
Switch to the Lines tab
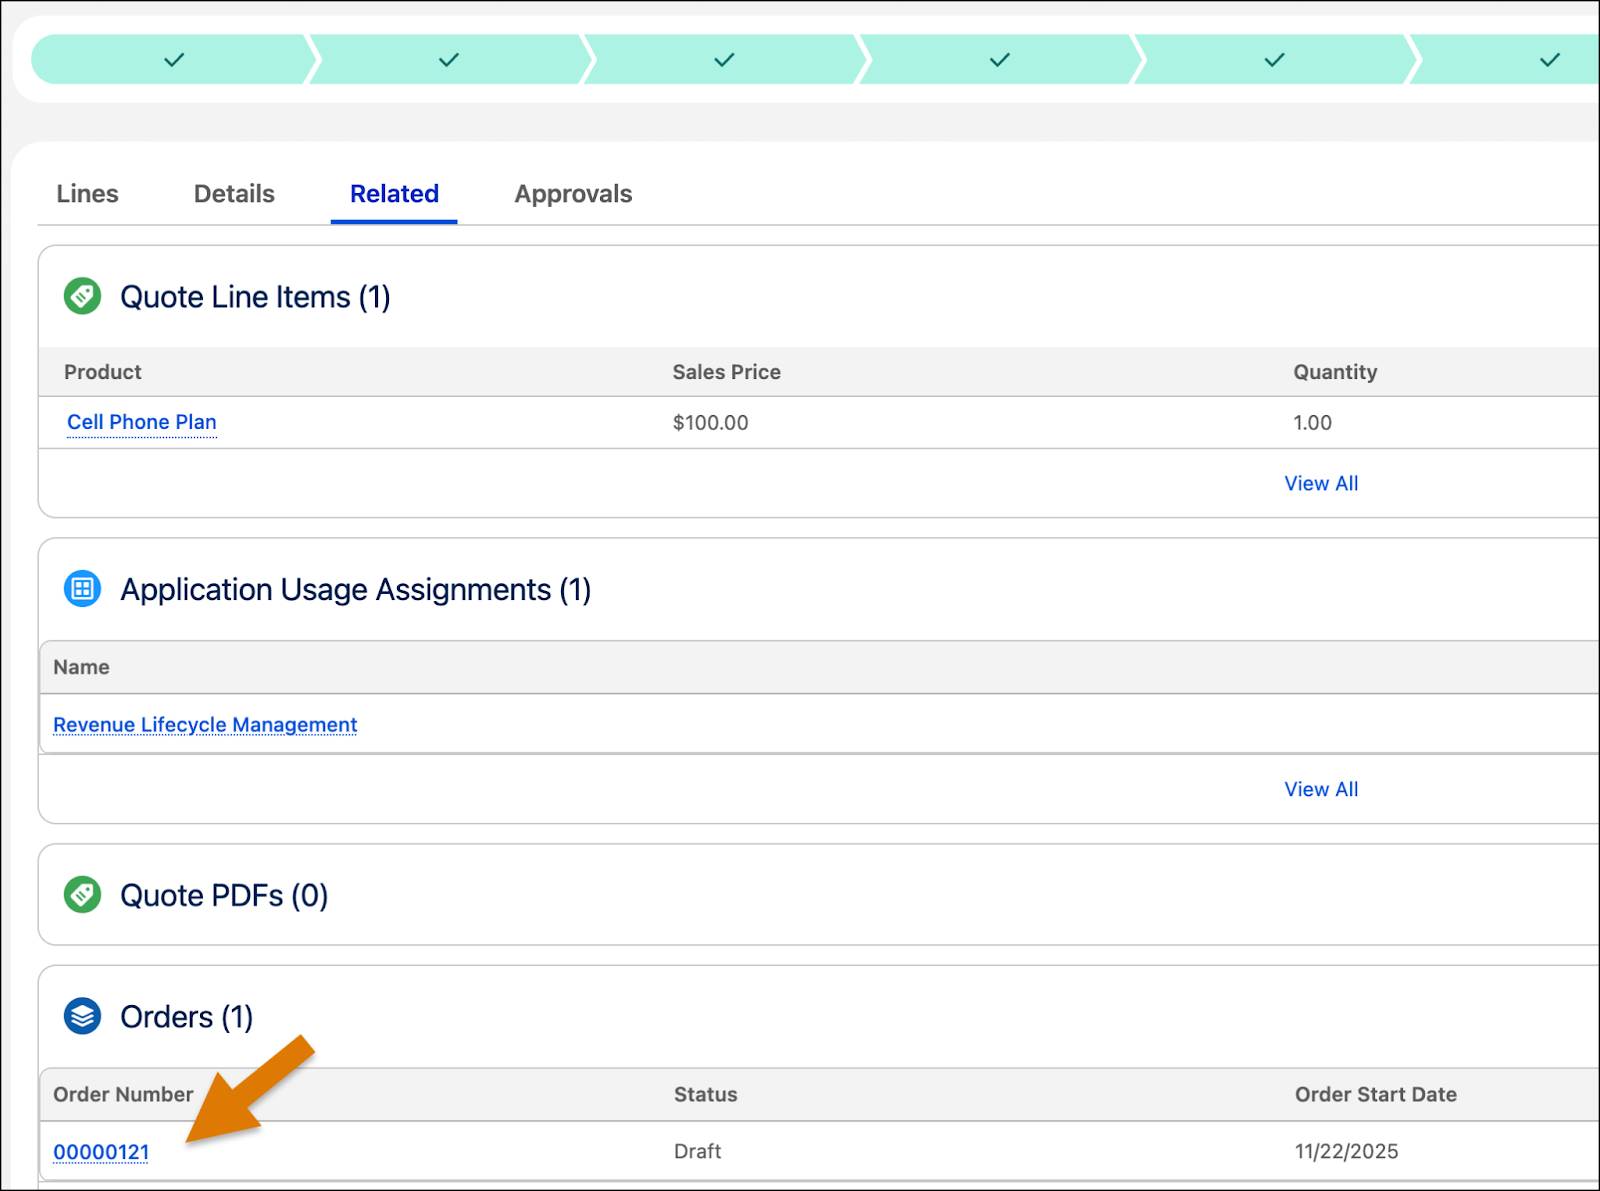(87, 194)
